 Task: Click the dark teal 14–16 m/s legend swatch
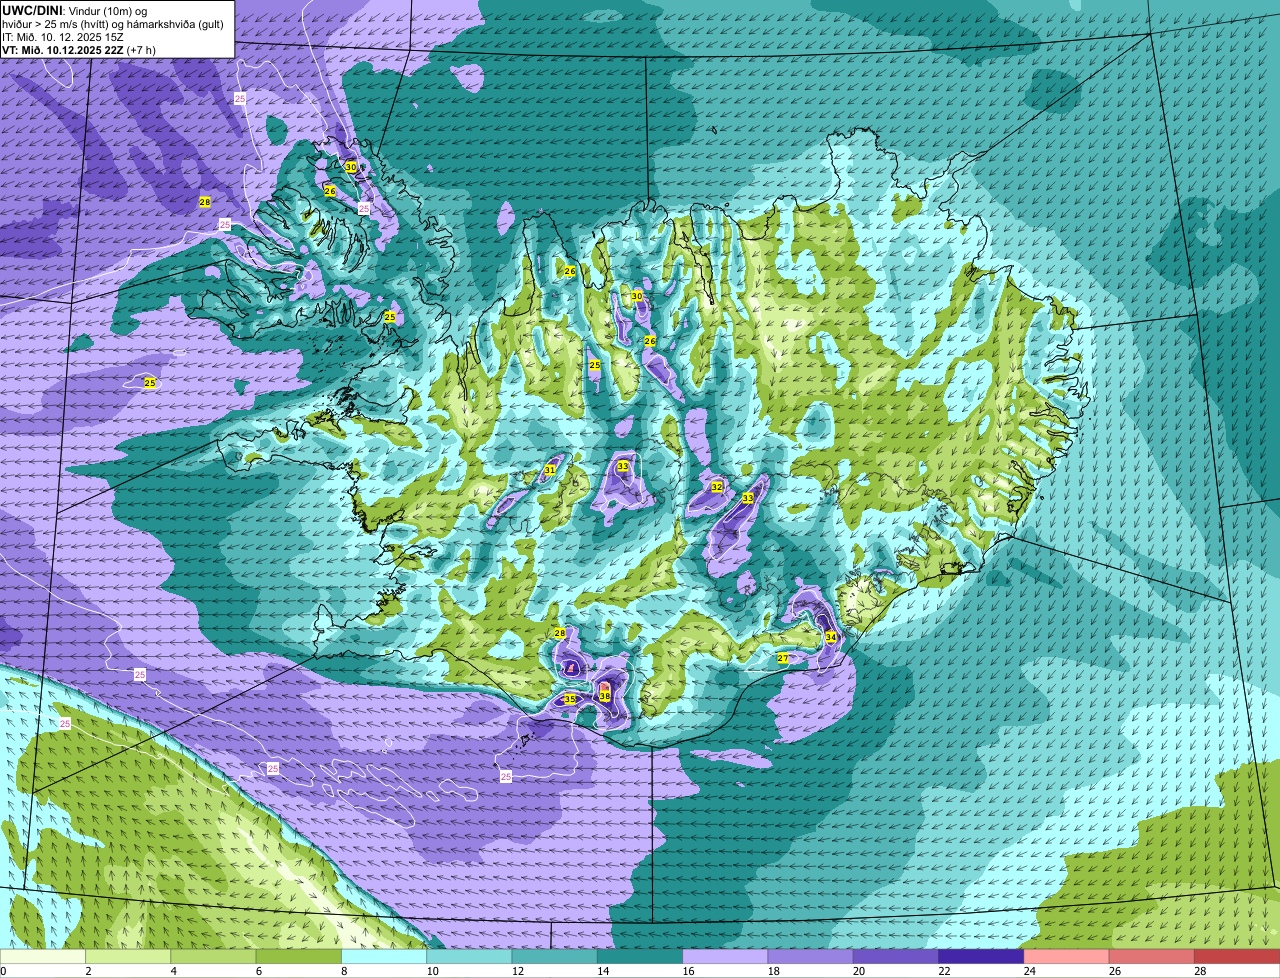pyautogui.click(x=640, y=956)
